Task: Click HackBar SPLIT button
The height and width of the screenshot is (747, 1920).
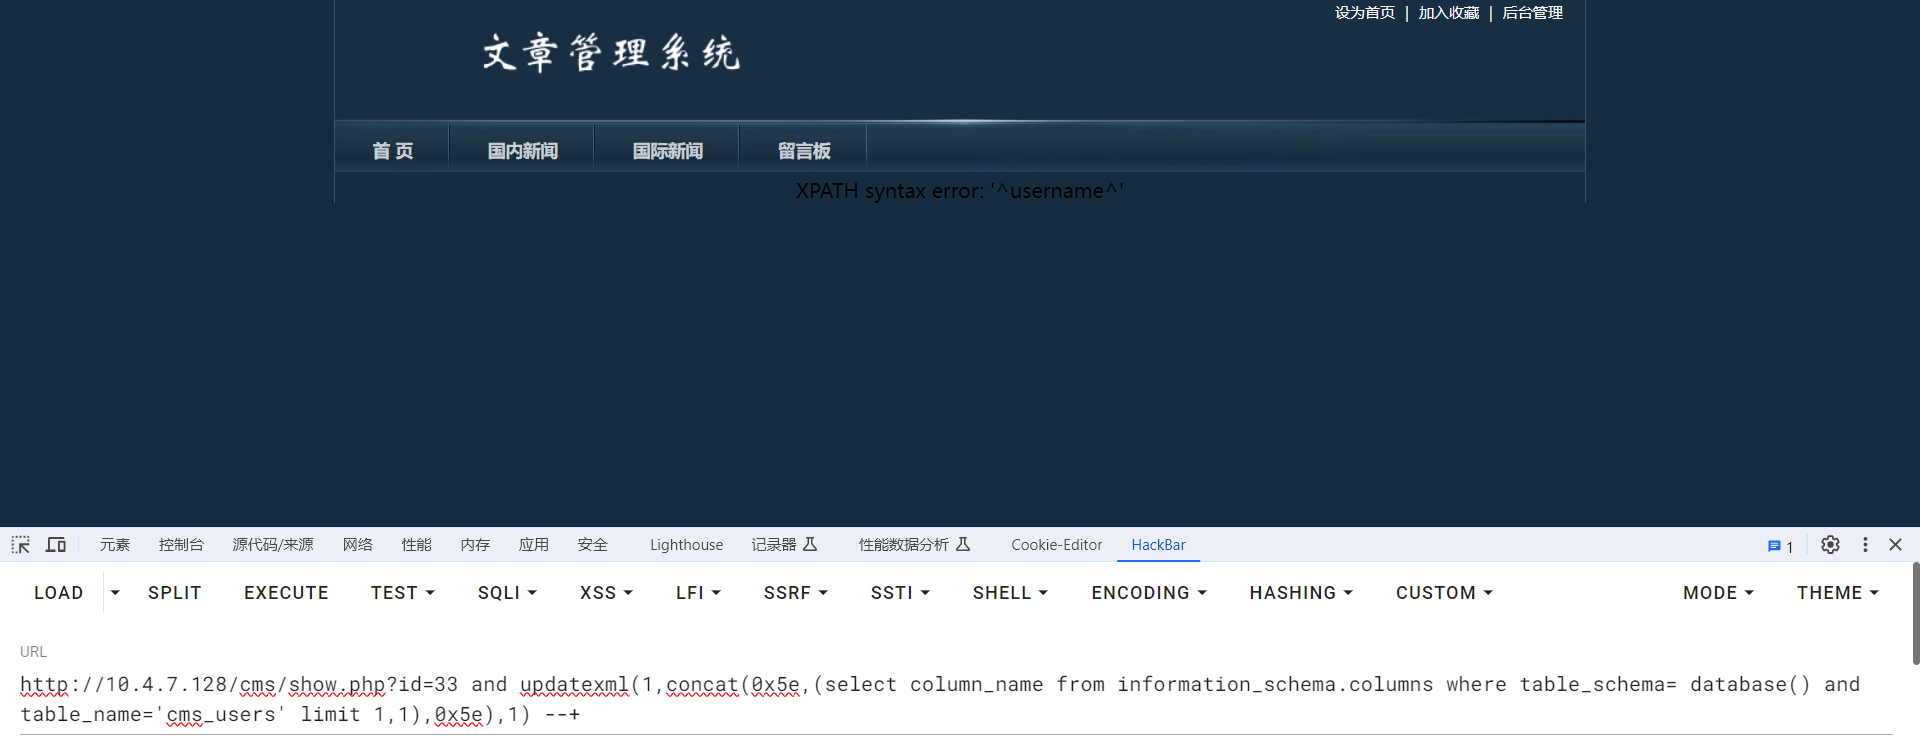Action: [175, 593]
